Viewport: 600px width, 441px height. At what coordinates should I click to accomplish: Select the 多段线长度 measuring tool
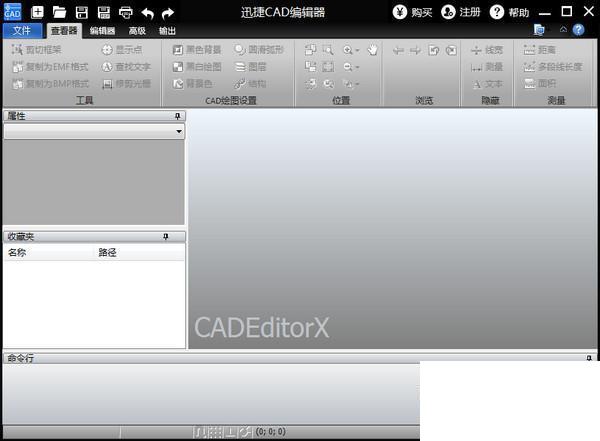coord(553,67)
